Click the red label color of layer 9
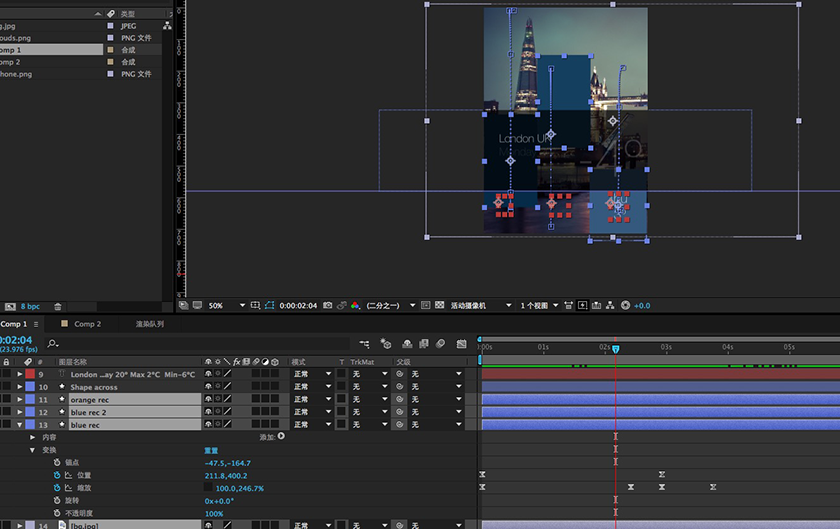 tap(30, 374)
